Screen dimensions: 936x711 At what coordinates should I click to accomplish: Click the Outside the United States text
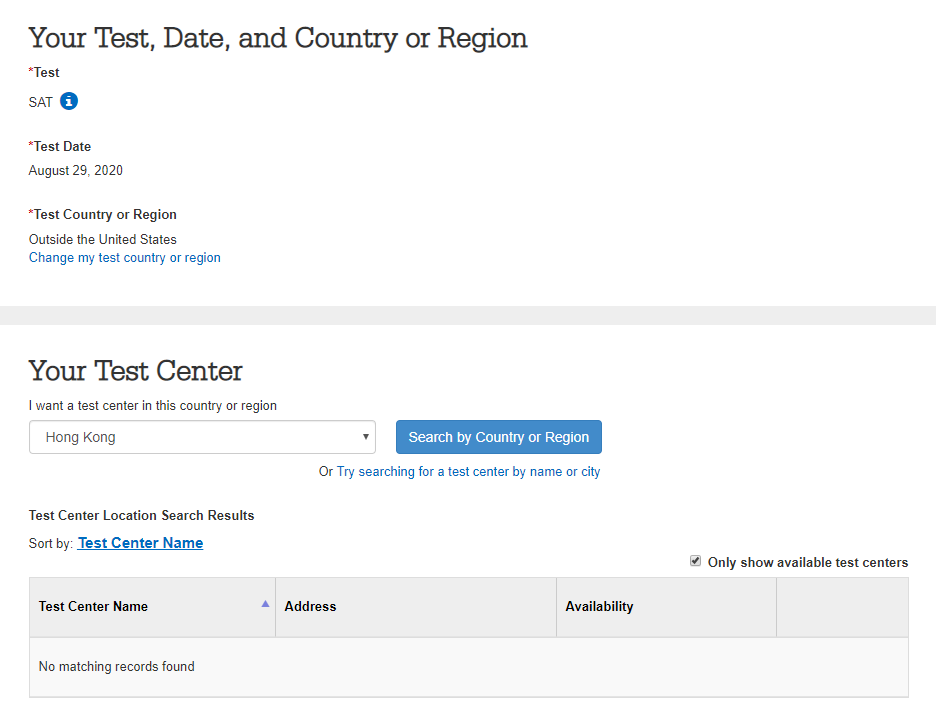[103, 239]
